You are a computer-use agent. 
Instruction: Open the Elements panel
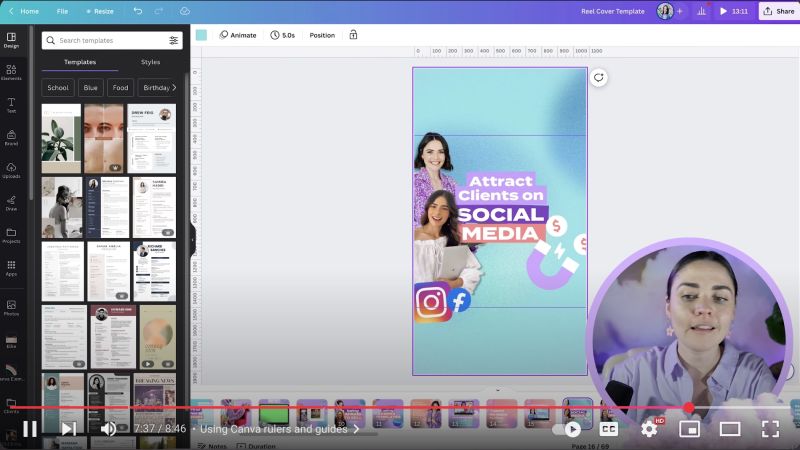(11, 72)
